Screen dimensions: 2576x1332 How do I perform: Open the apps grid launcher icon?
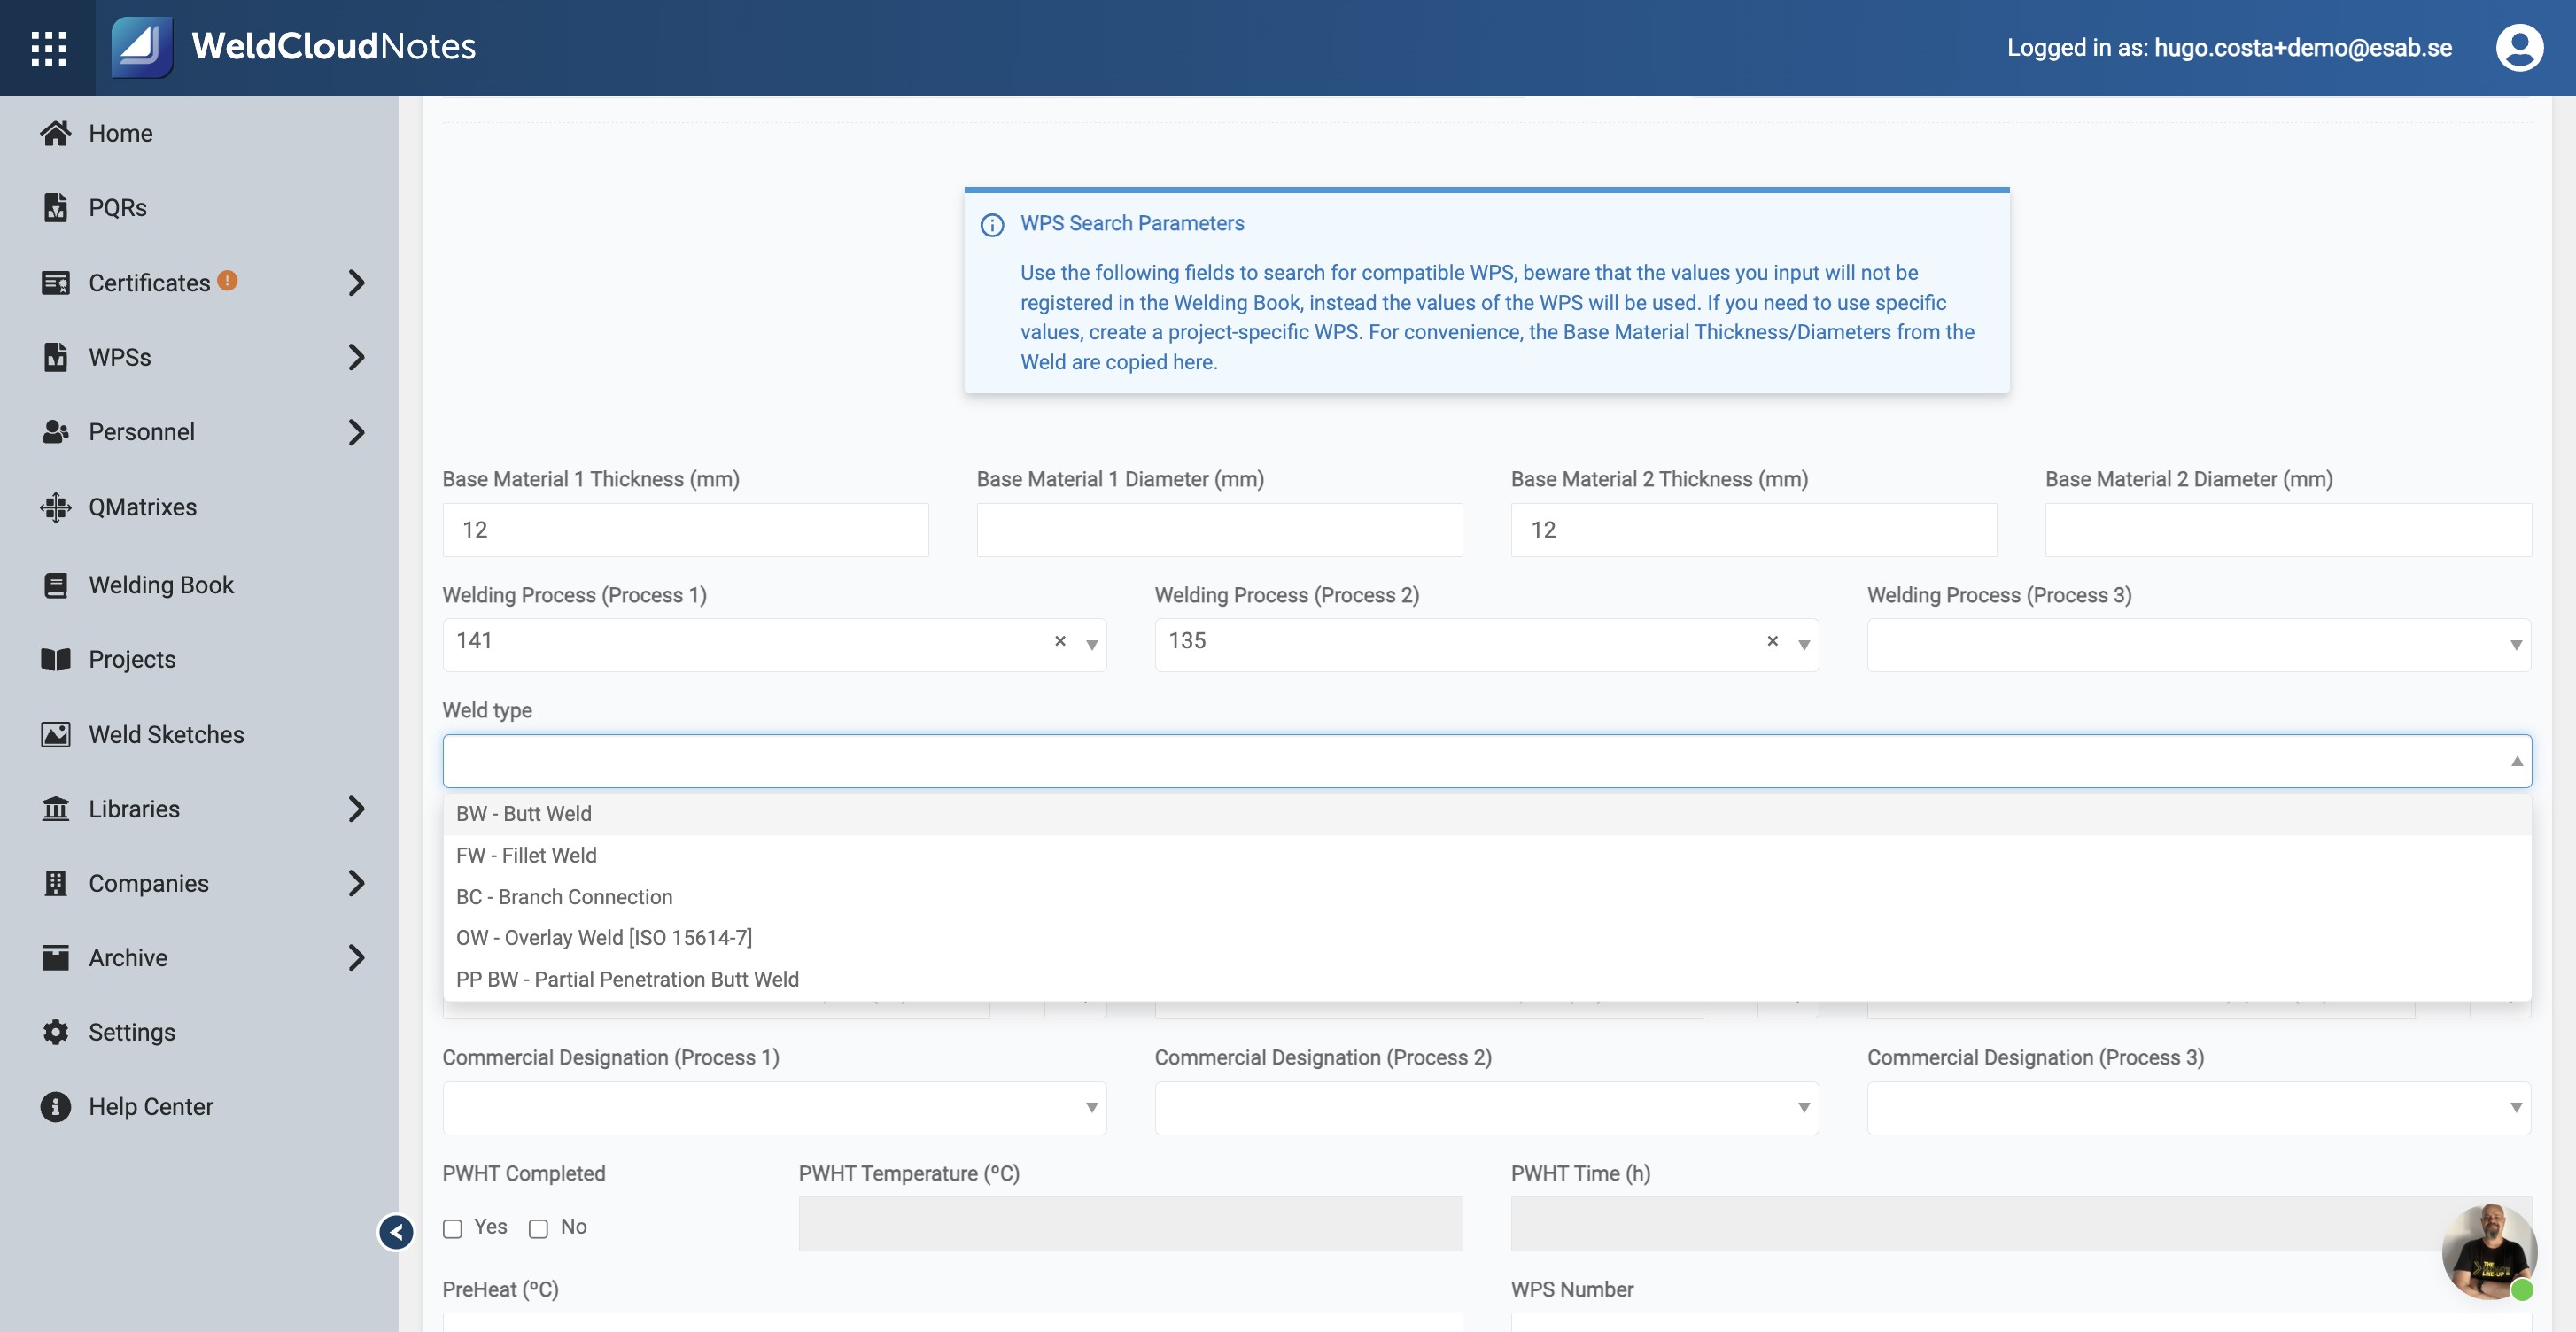pos(48,47)
